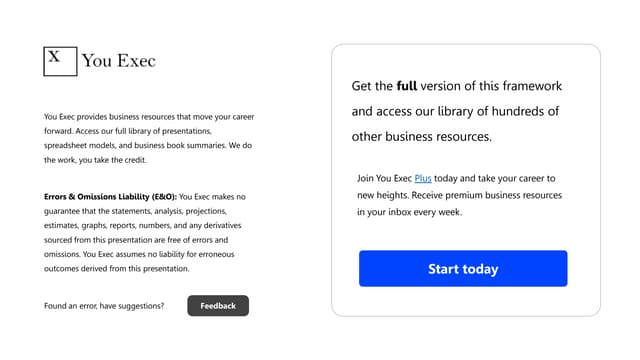Click the blue Start today button
640x360 pixels.
click(x=463, y=269)
